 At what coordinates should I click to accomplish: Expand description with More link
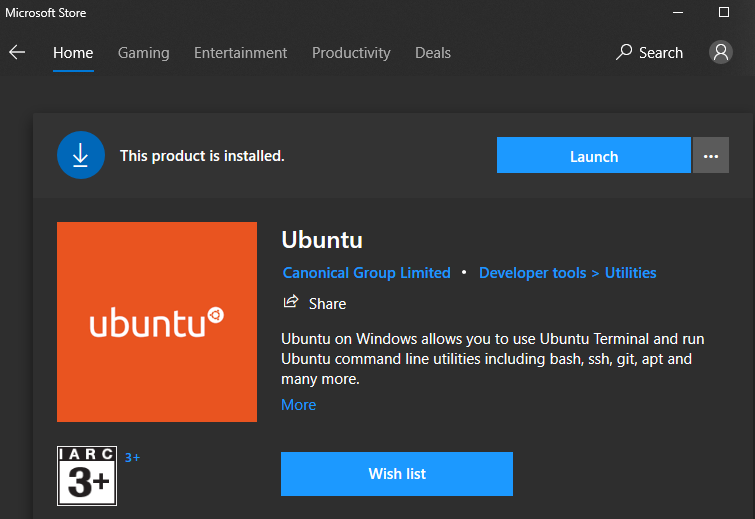pos(299,405)
